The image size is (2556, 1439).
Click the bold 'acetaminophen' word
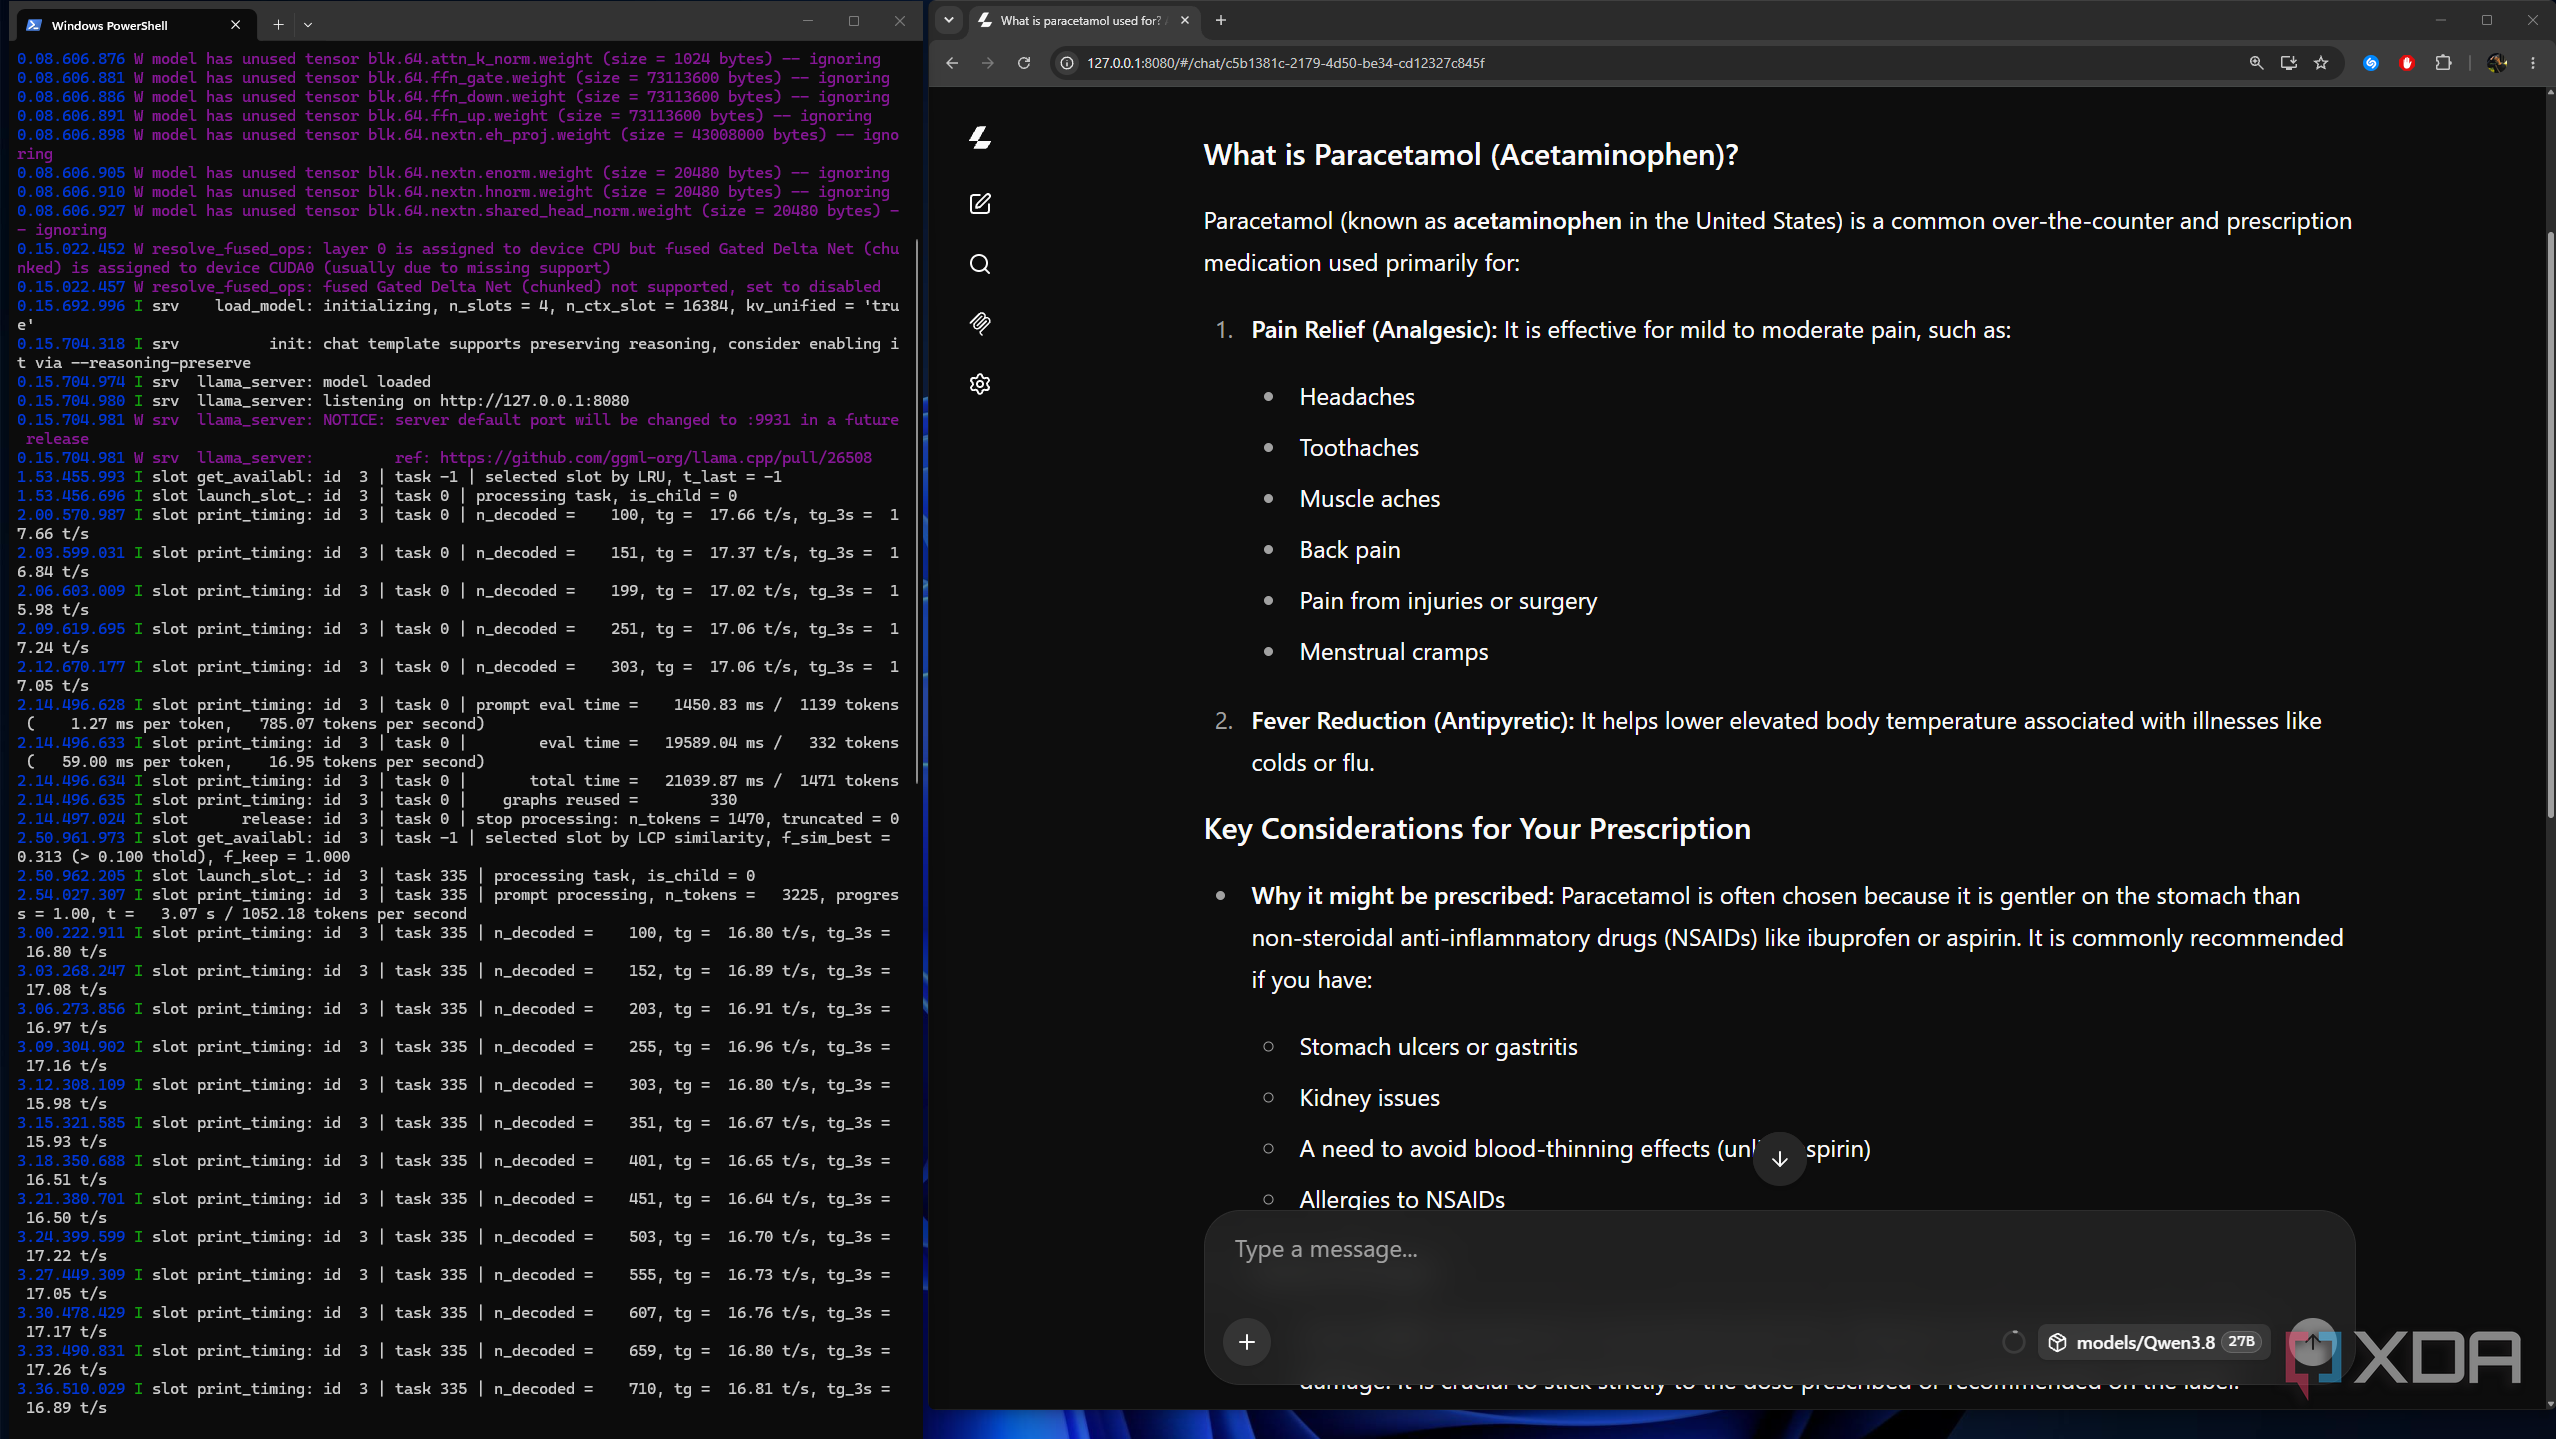pos(1536,221)
